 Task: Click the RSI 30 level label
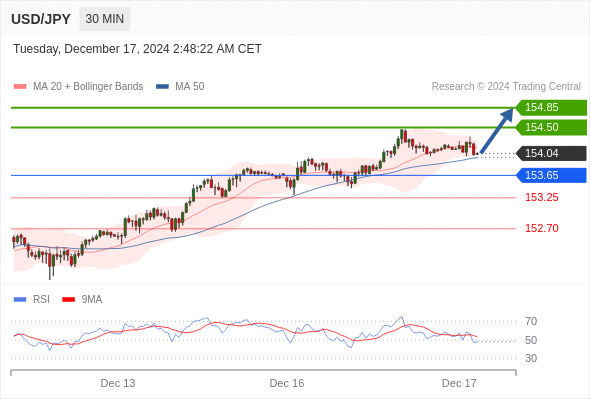(x=531, y=358)
